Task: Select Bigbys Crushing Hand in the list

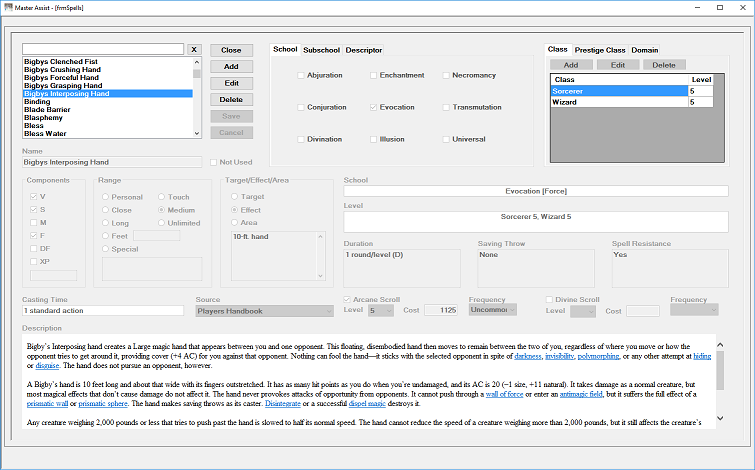Action: pyautogui.click(x=108, y=69)
